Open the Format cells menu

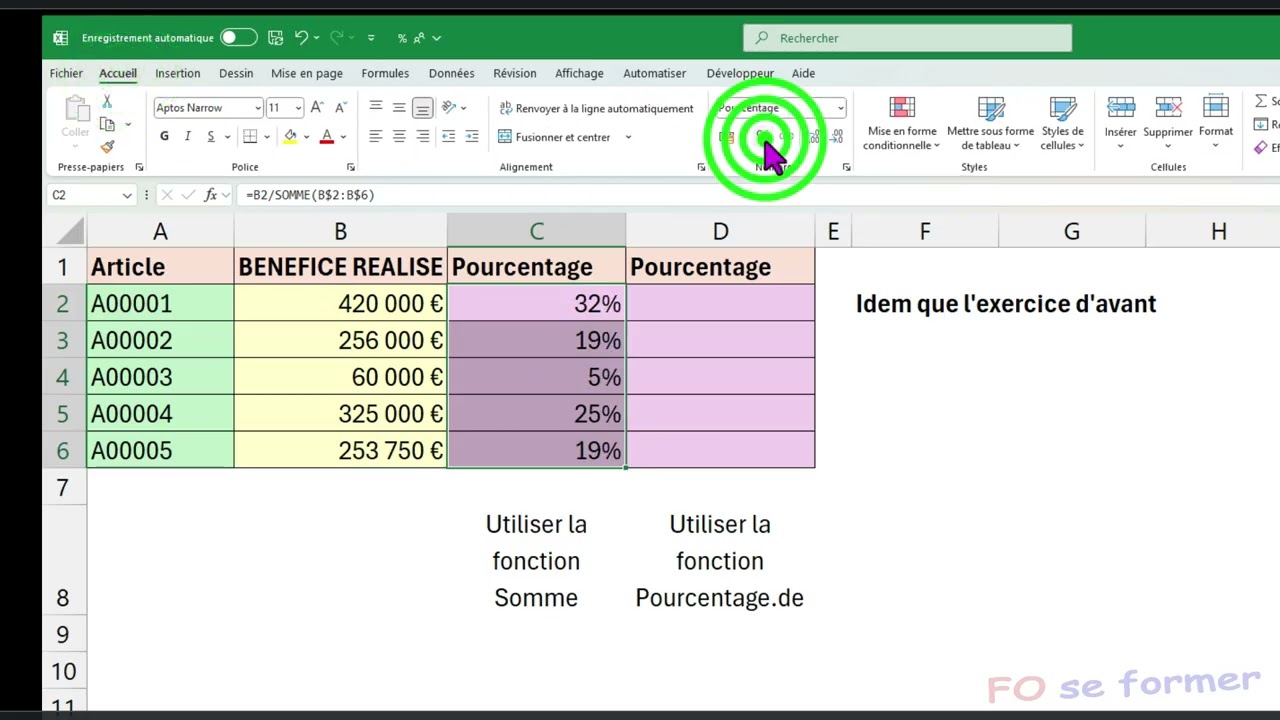[x=1216, y=123]
